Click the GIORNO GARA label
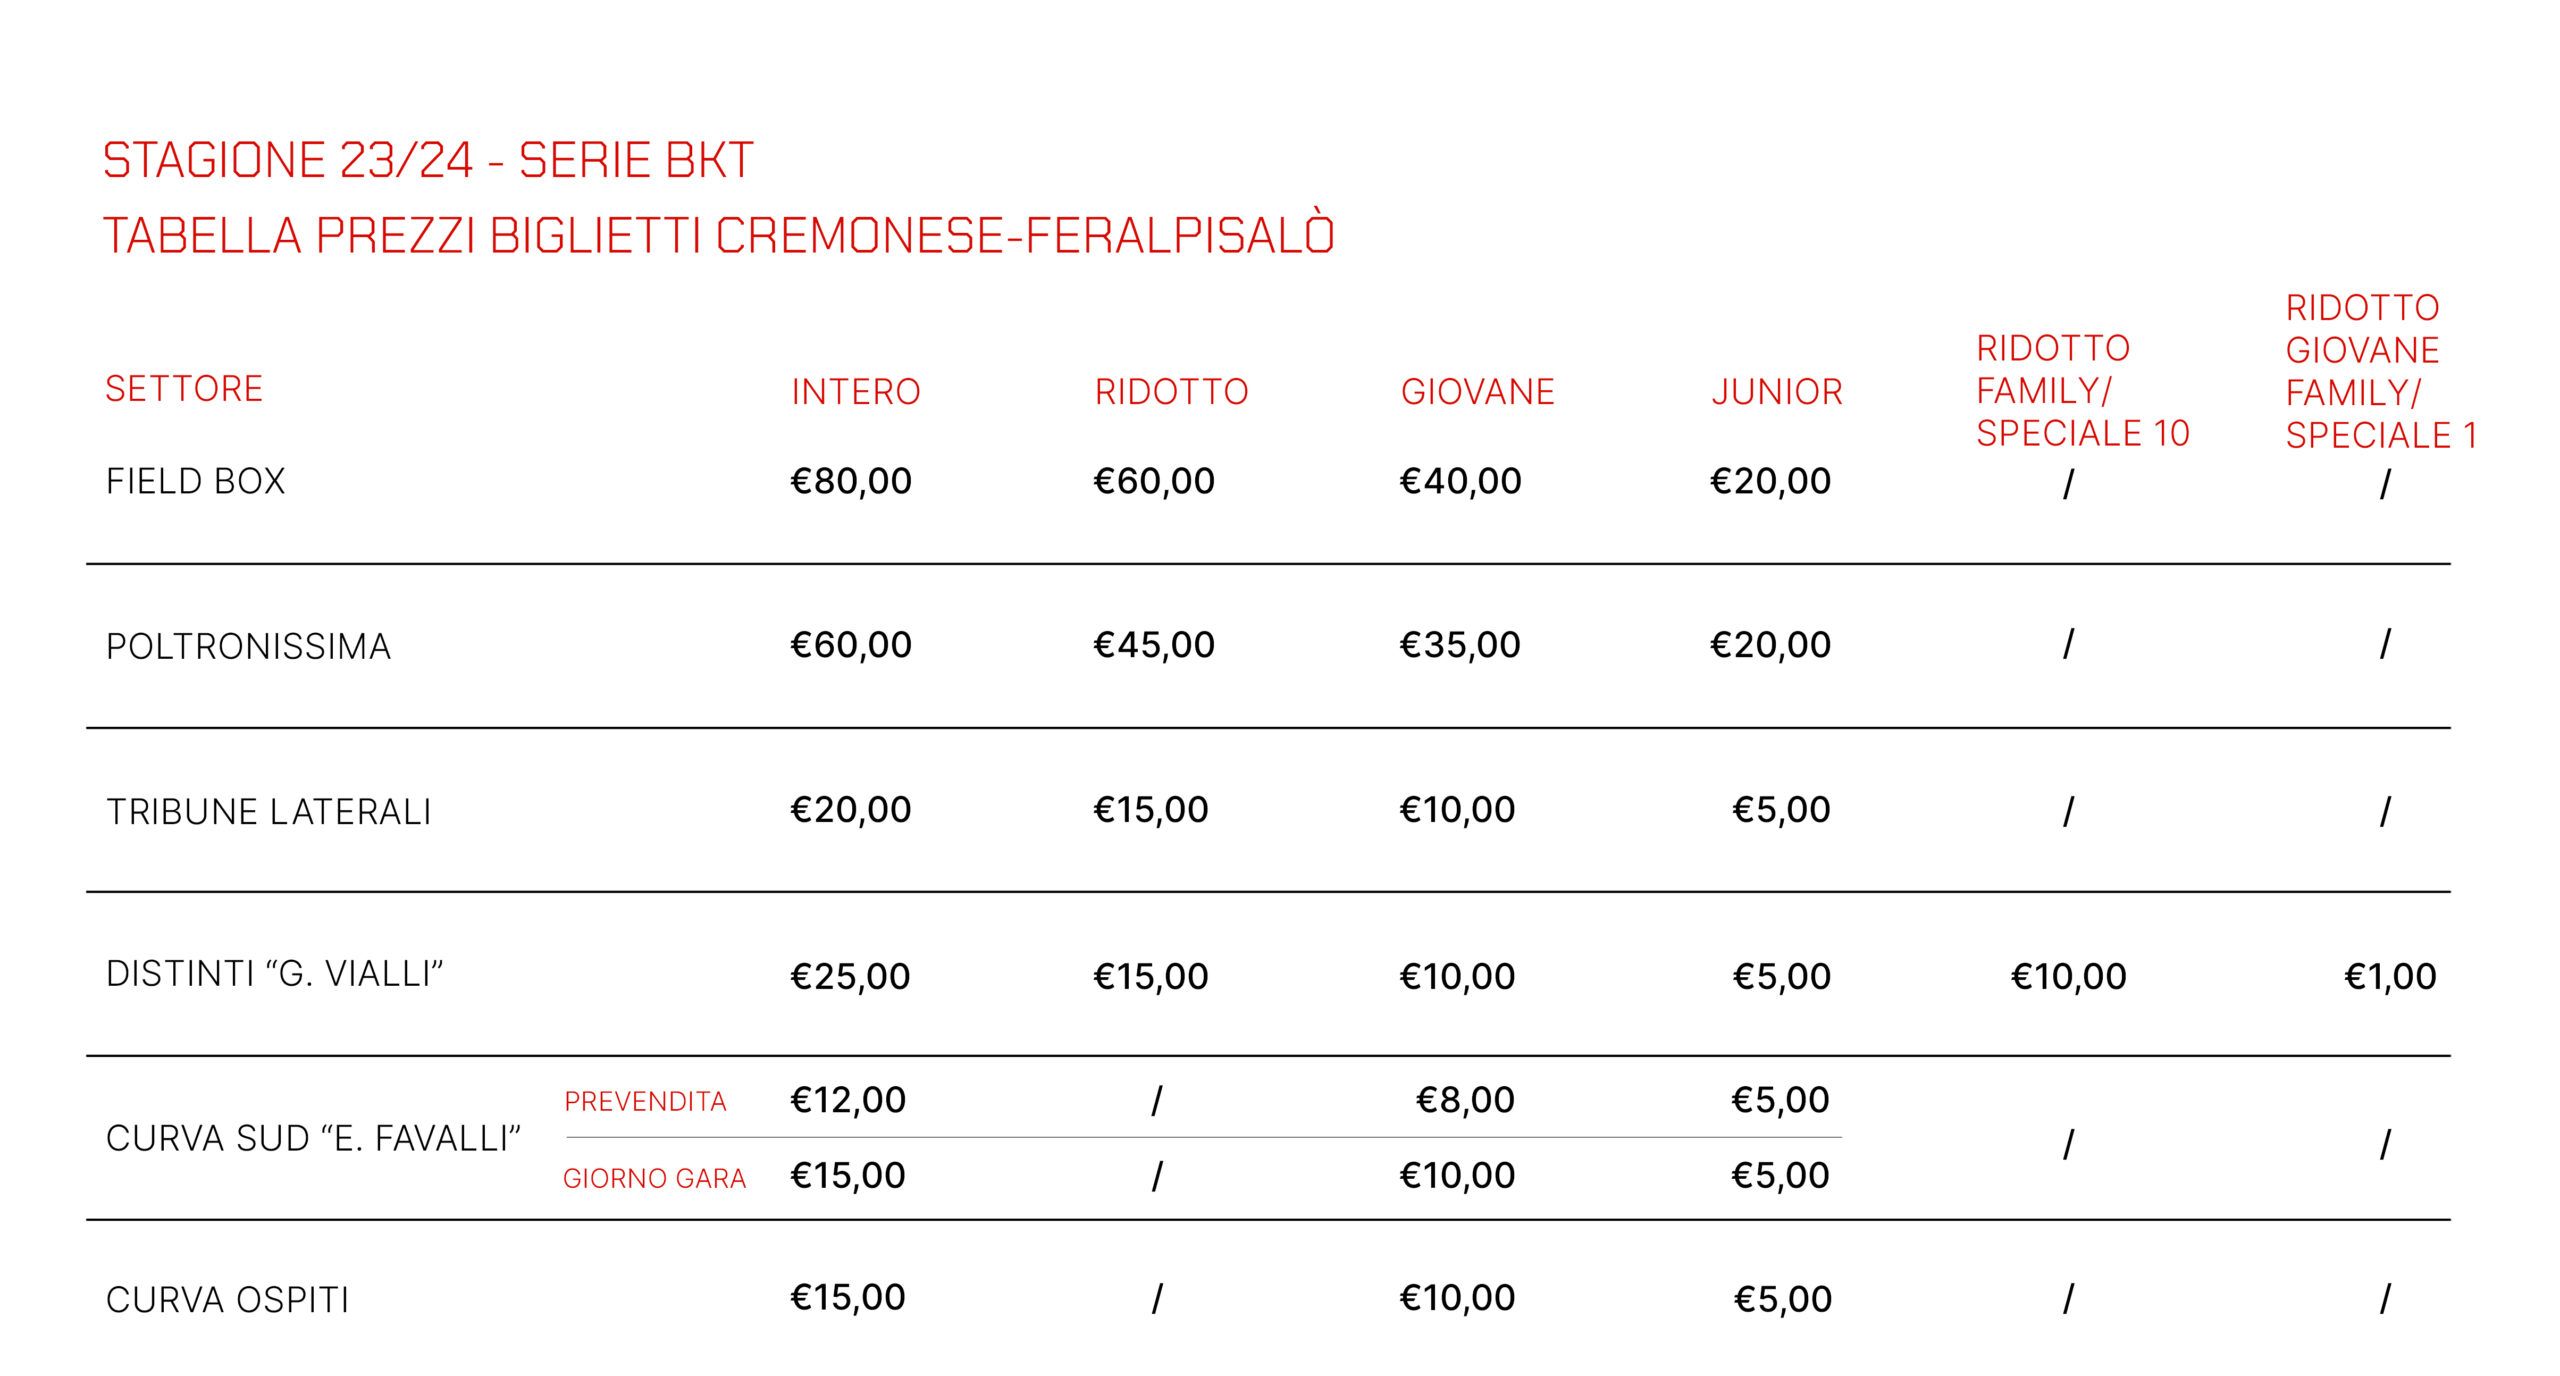This screenshot has width=2560, height=1376. (654, 1178)
